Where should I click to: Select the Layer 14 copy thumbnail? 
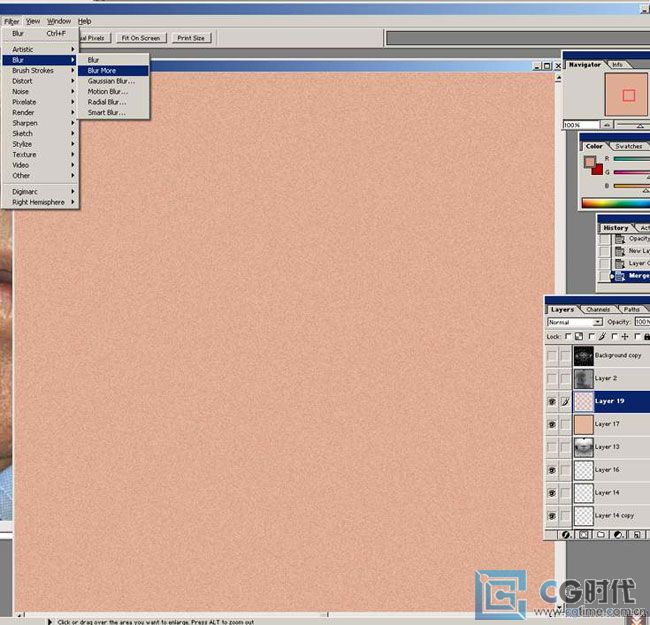point(583,515)
